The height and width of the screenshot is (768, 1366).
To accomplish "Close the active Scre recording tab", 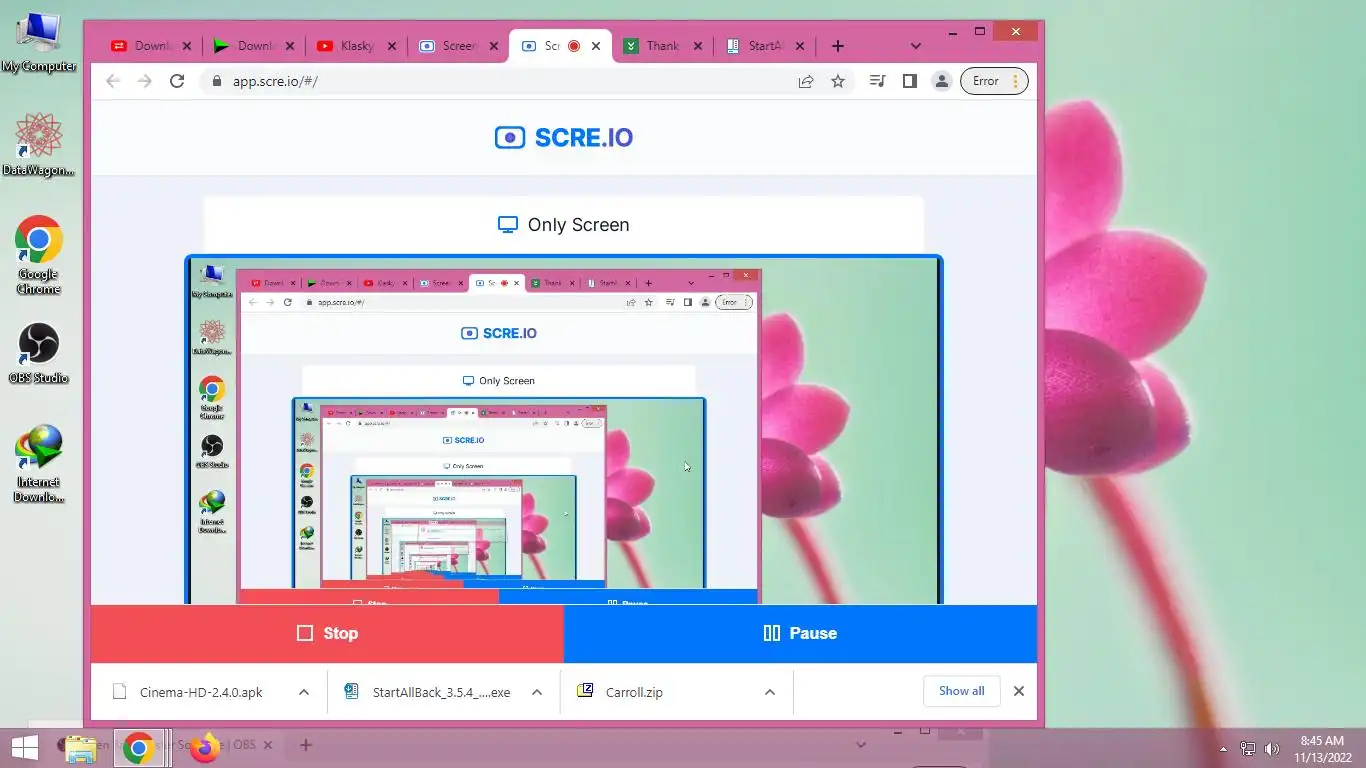I will (x=596, y=46).
